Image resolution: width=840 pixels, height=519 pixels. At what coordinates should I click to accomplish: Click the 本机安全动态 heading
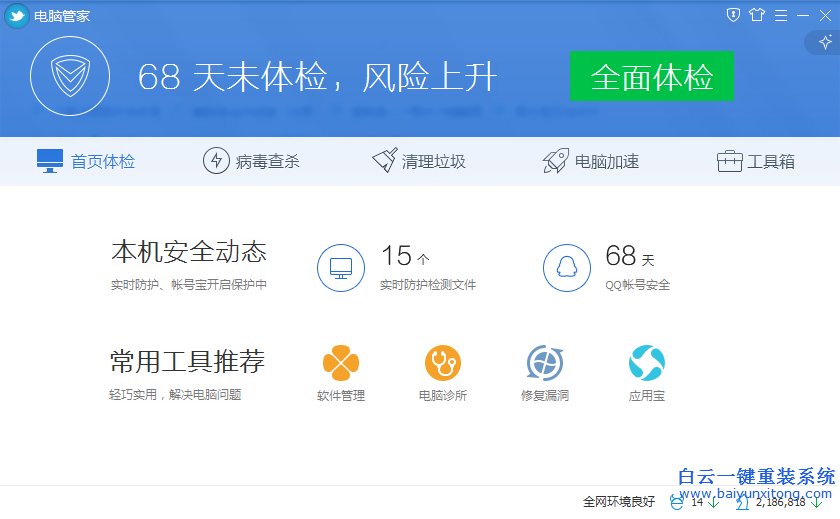(x=189, y=252)
